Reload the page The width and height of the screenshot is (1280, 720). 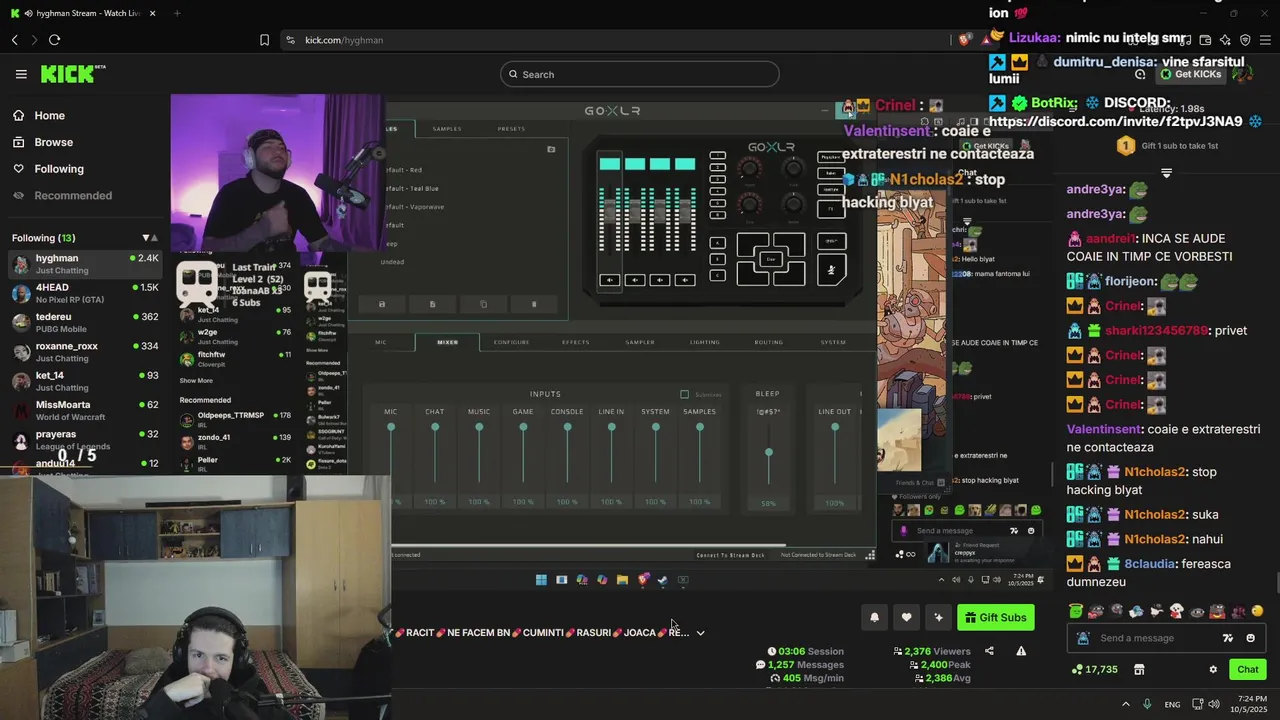point(54,40)
